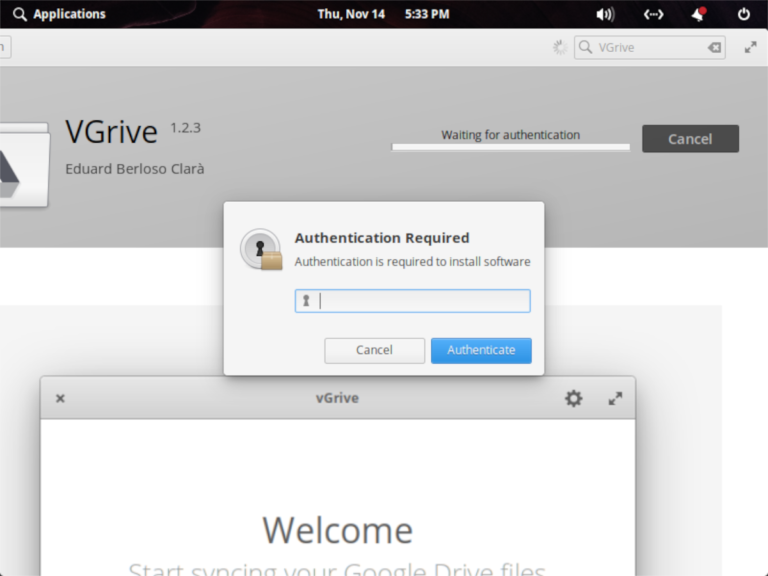
Task: Open the date and time indicator
Action: pyautogui.click(x=383, y=14)
